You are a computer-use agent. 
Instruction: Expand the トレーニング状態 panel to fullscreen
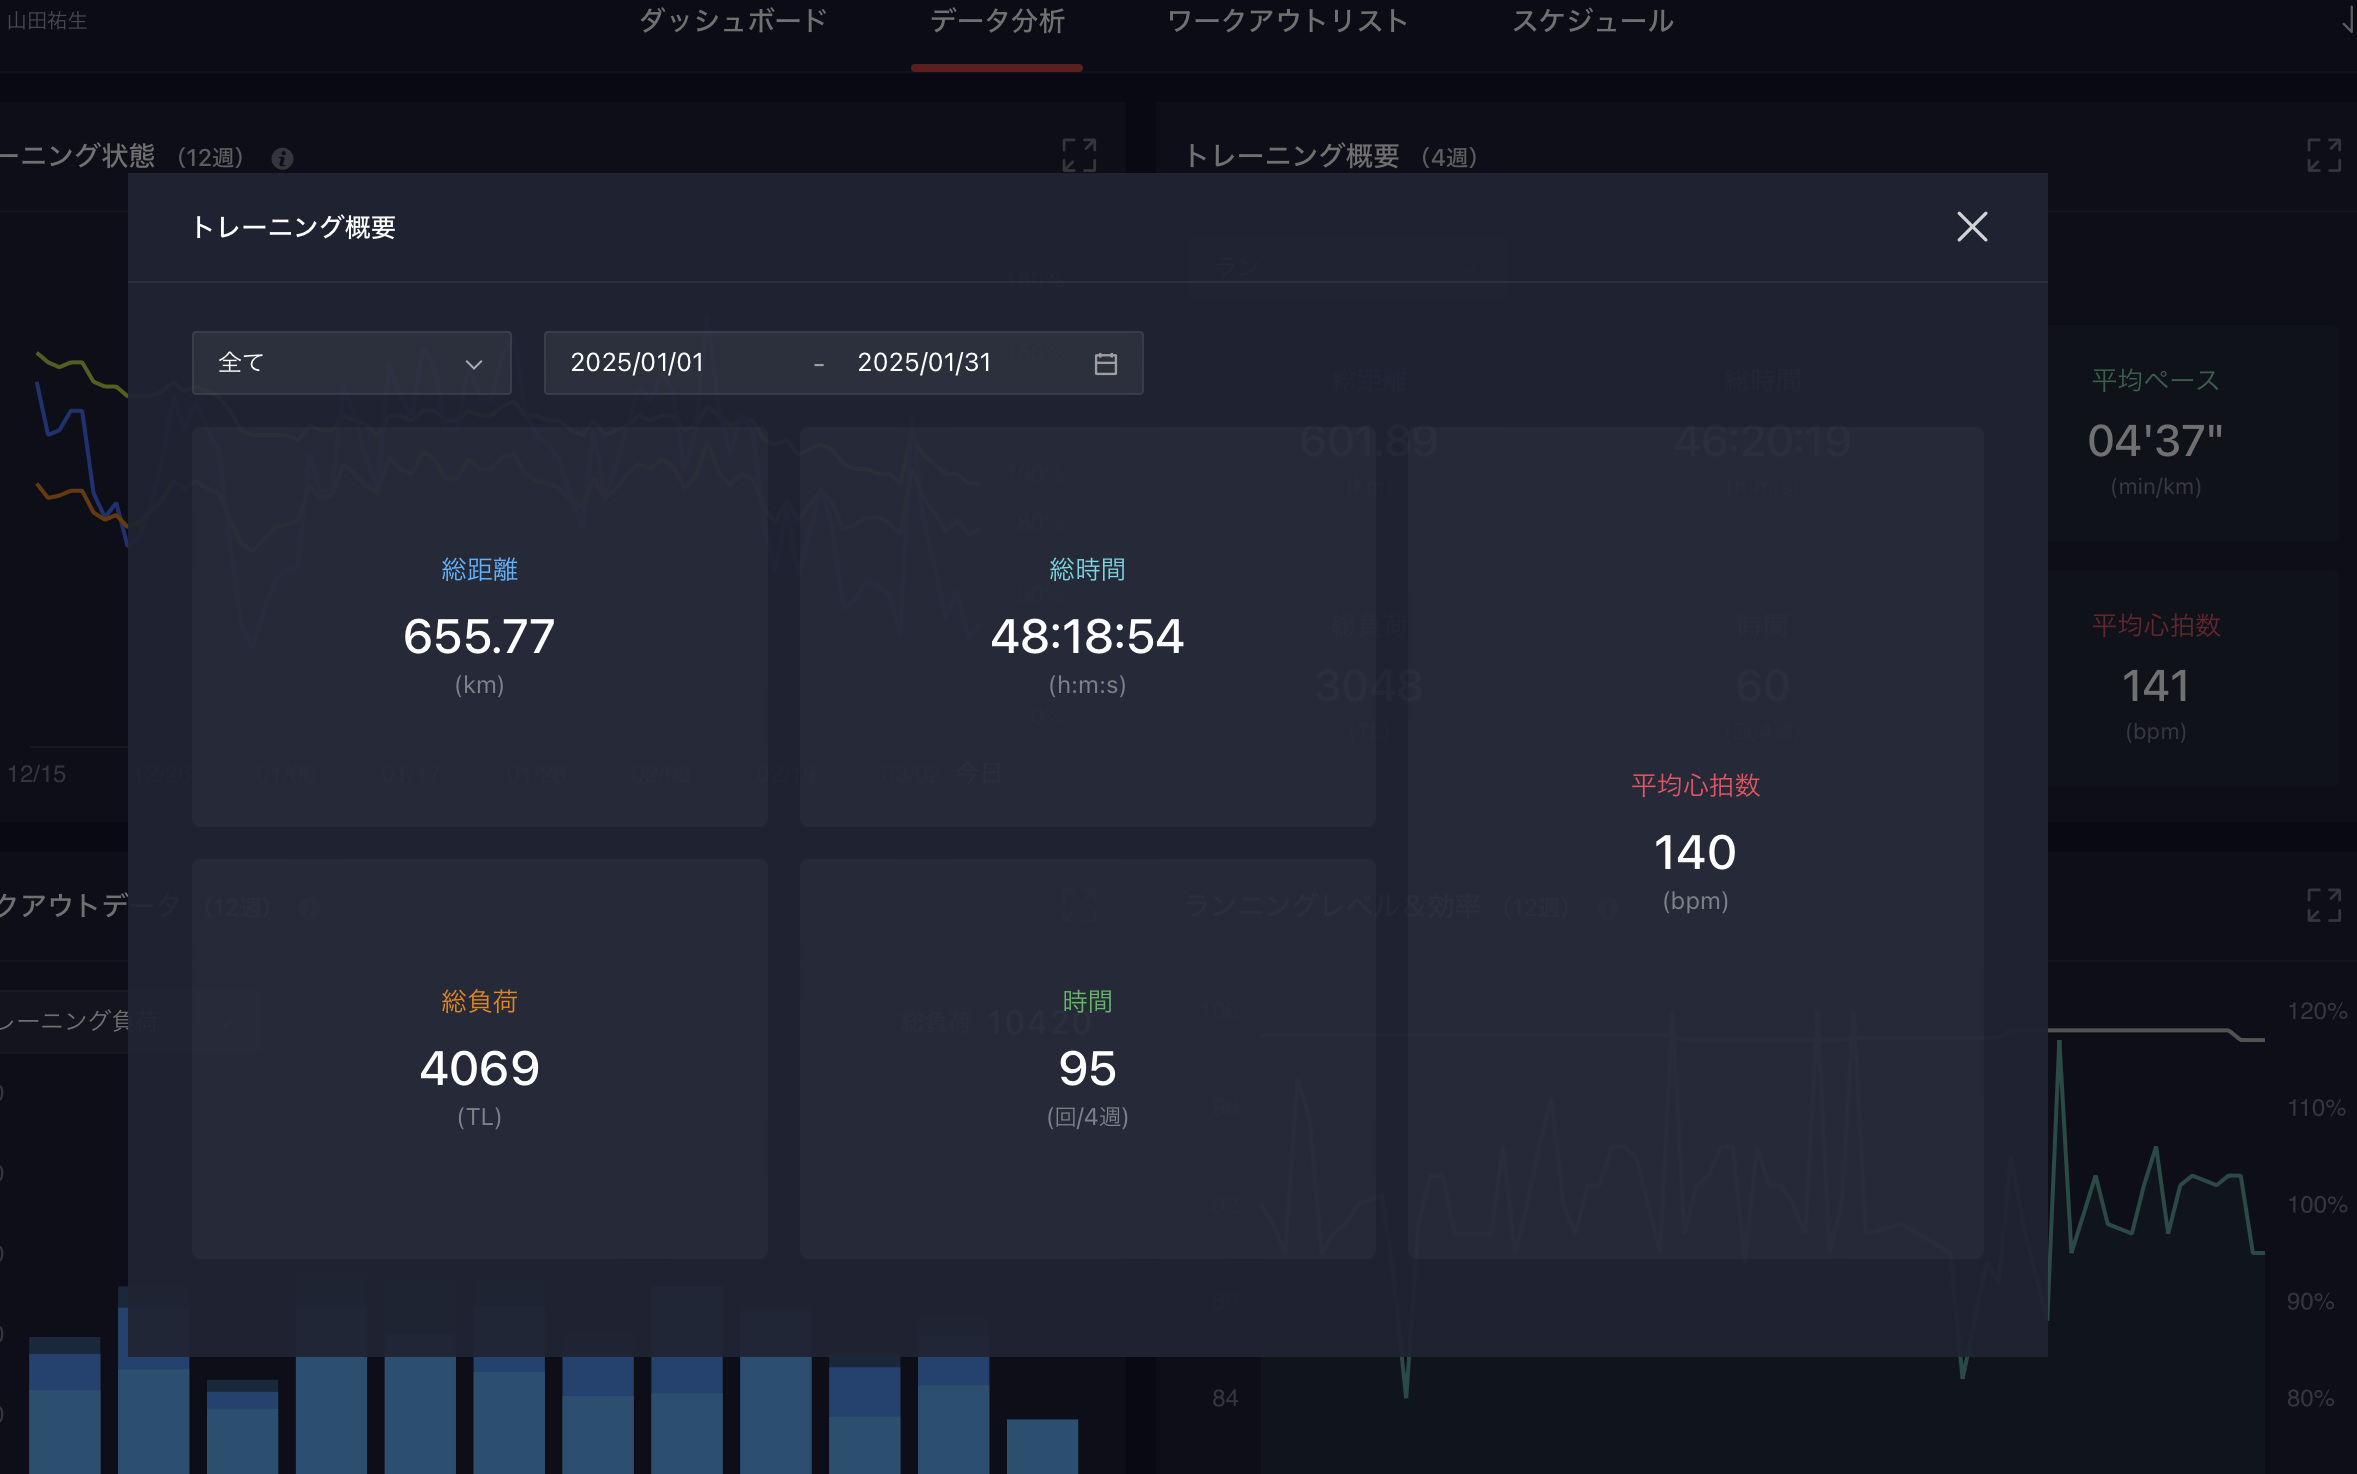click(x=1079, y=156)
